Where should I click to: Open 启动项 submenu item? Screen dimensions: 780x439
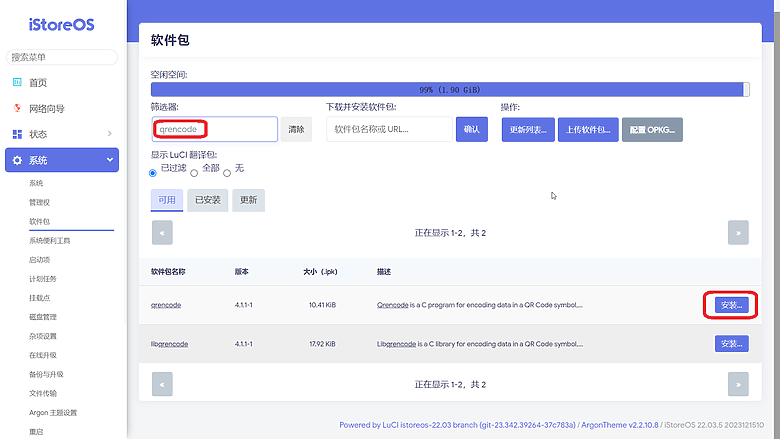[x=39, y=260]
